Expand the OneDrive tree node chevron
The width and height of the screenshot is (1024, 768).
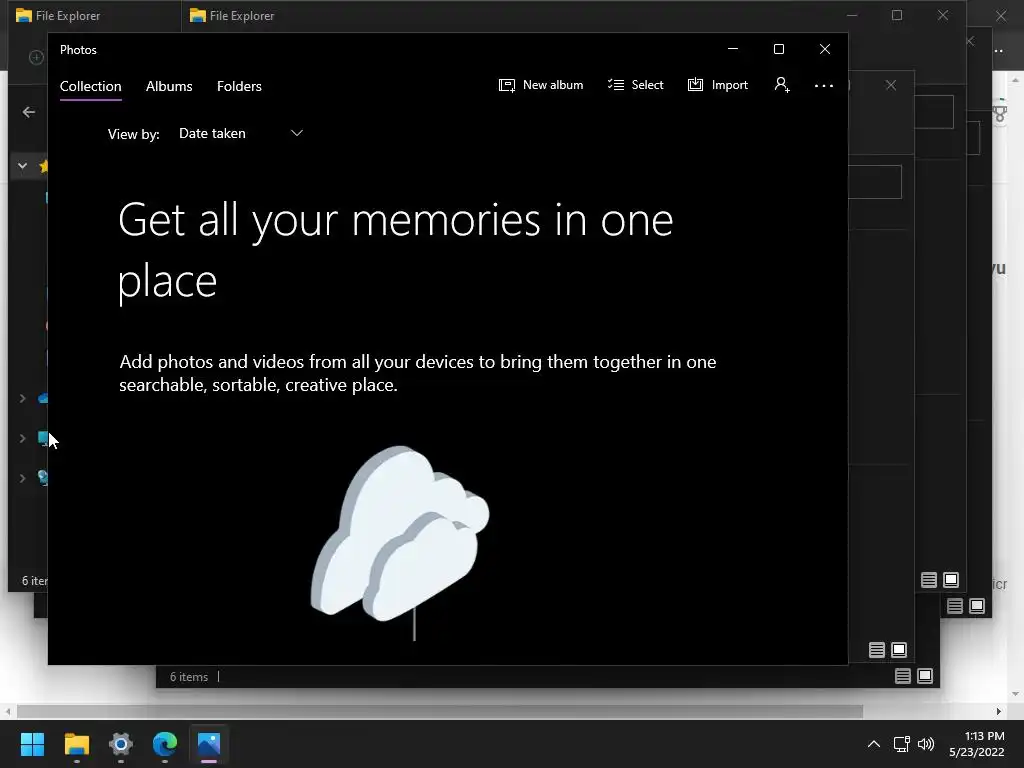[22, 398]
